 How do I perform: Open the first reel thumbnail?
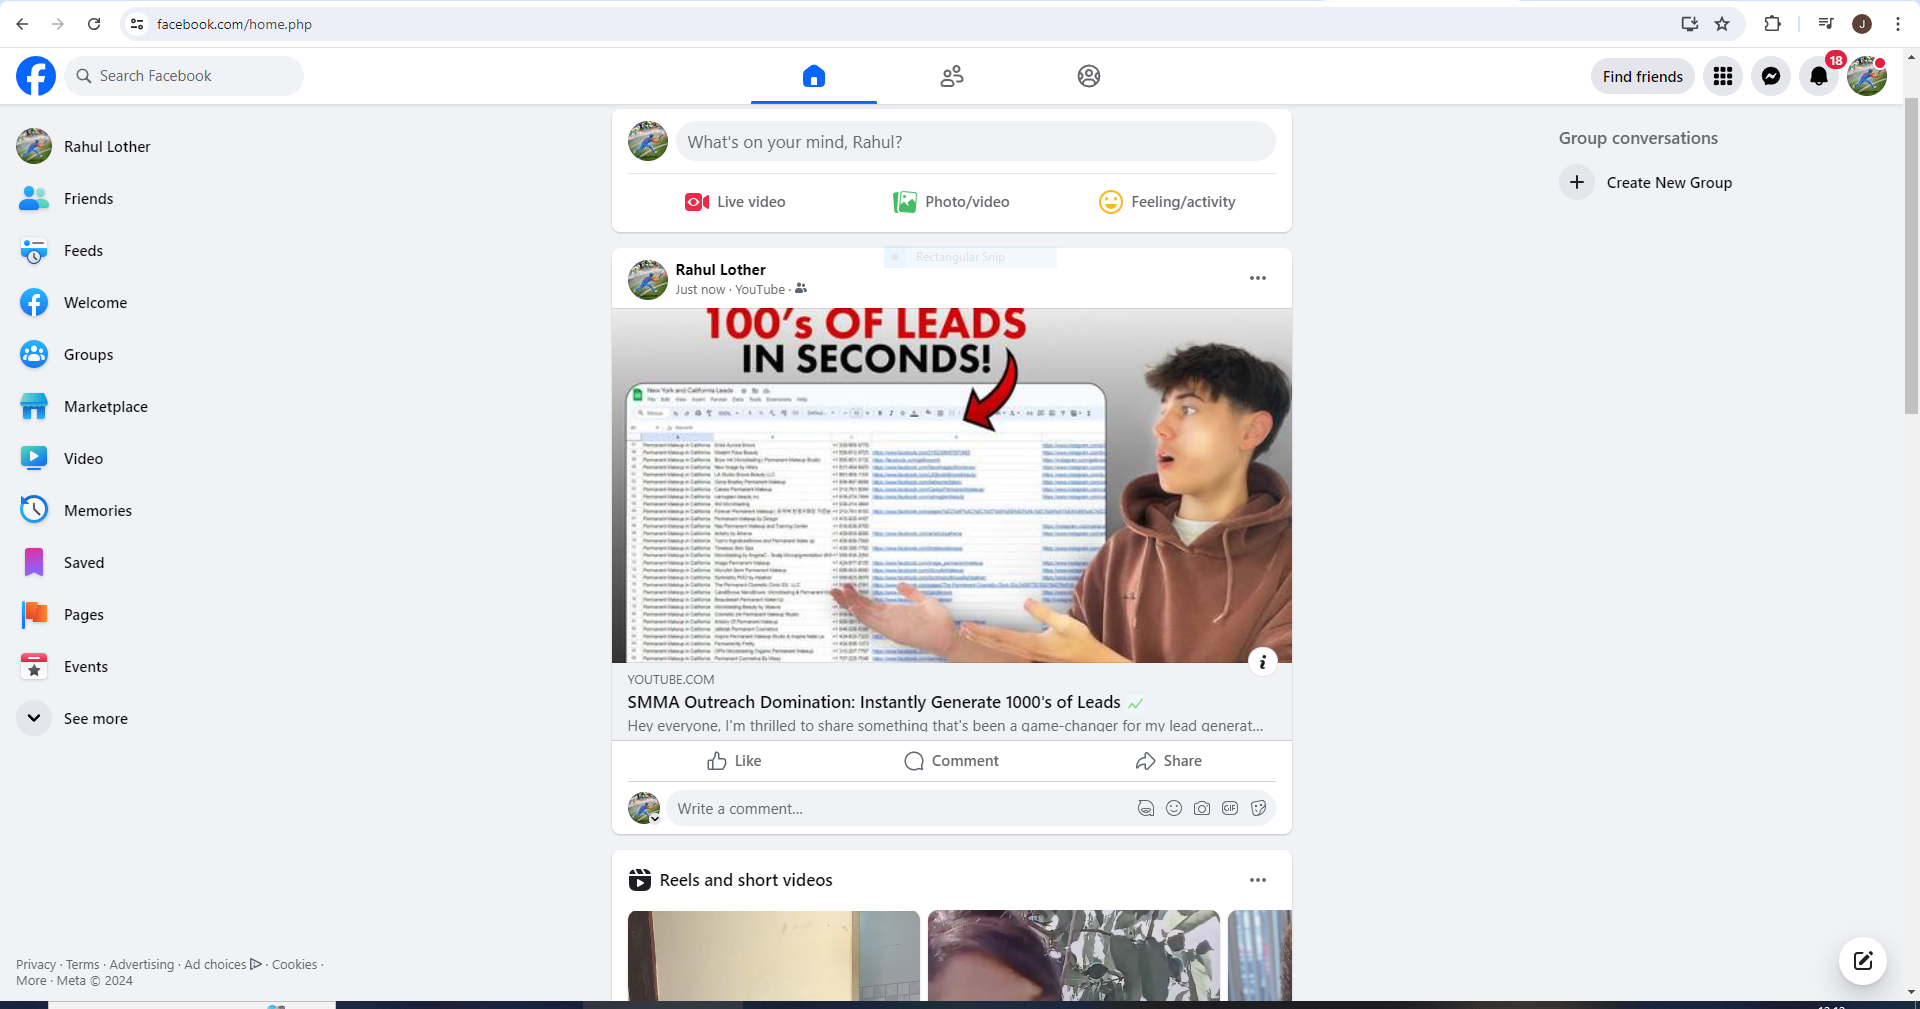(x=773, y=955)
